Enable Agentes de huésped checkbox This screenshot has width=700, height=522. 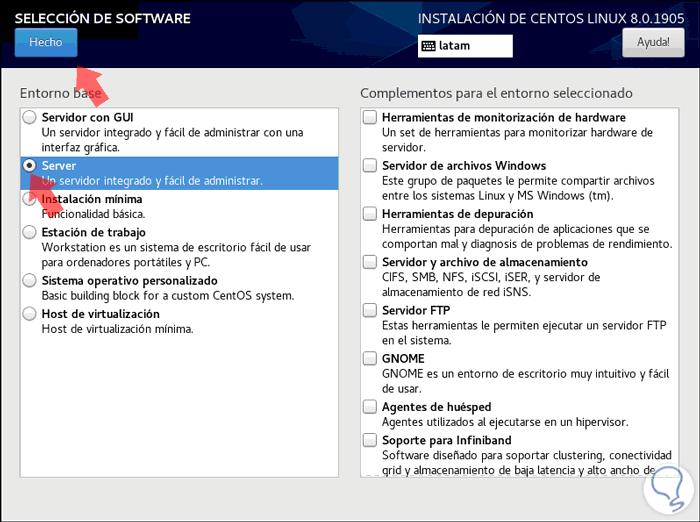click(x=370, y=407)
